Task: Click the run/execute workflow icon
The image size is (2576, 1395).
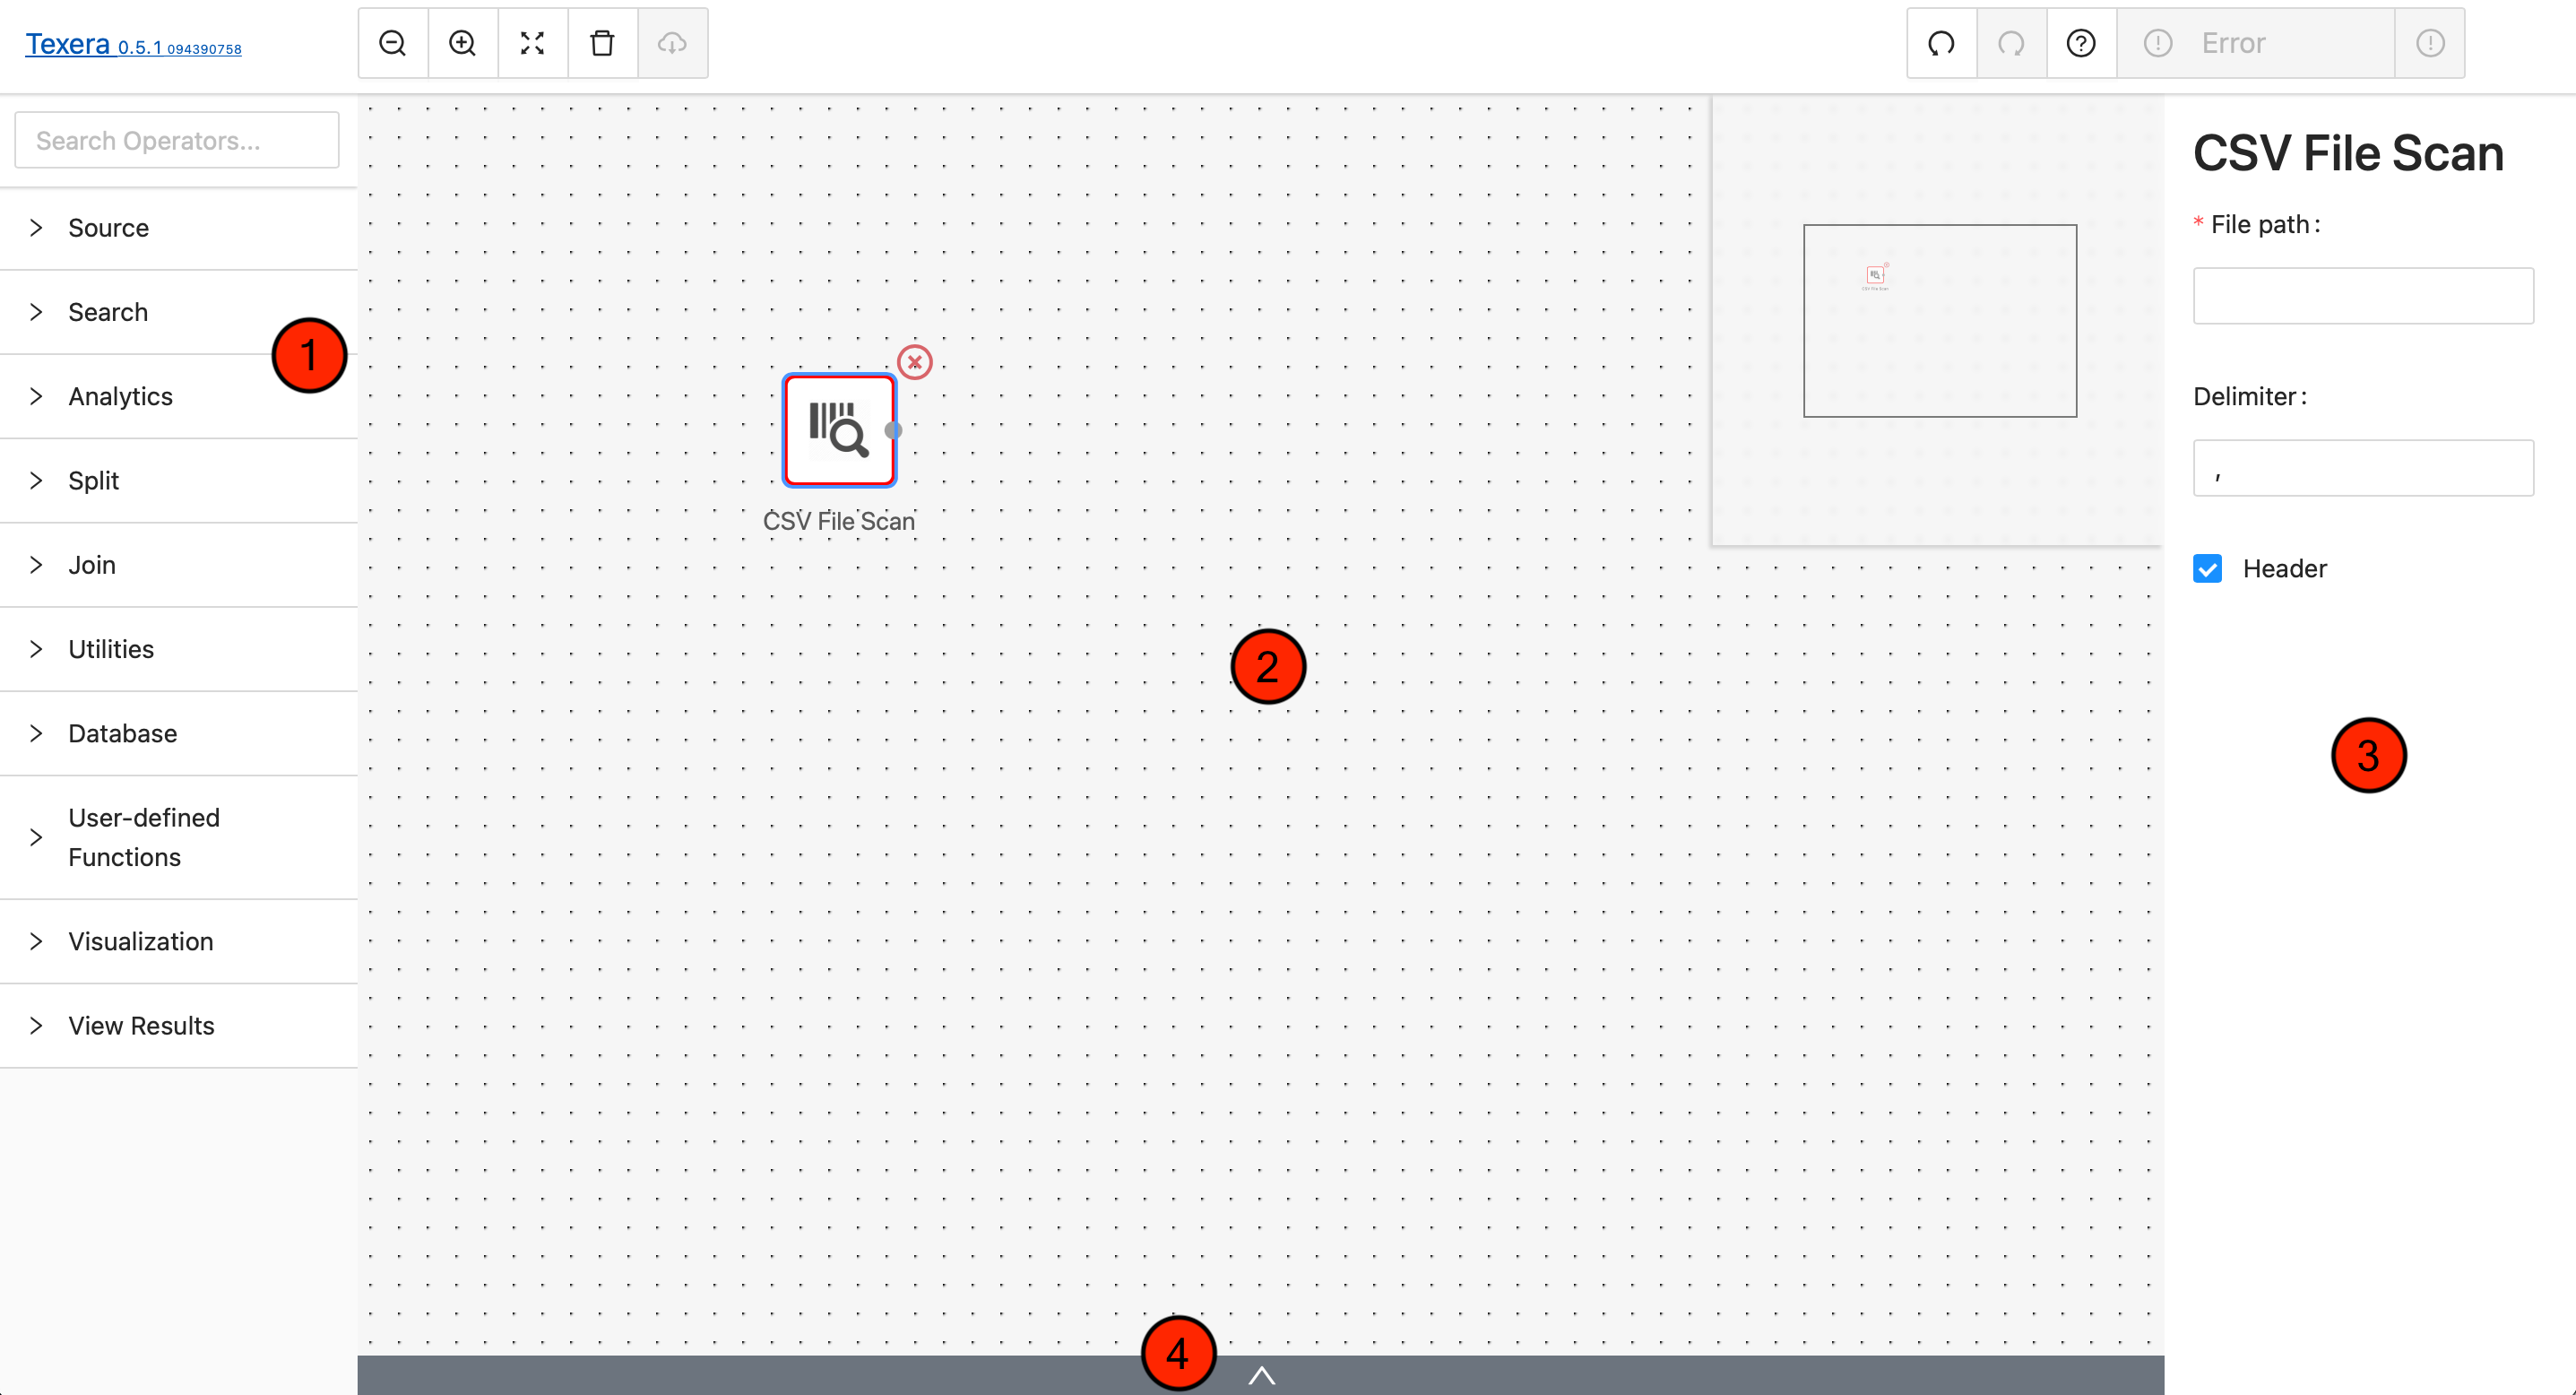Action: 1942,41
